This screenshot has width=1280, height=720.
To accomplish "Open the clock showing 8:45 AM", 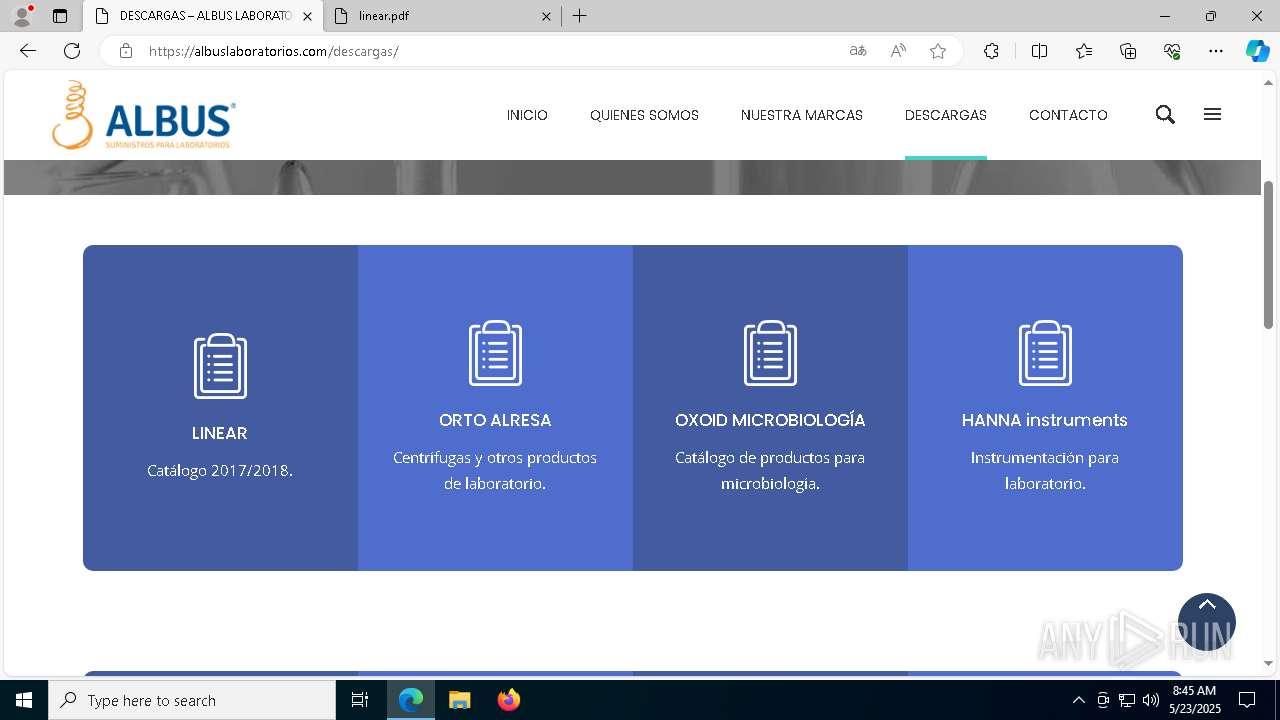I will point(1195,700).
